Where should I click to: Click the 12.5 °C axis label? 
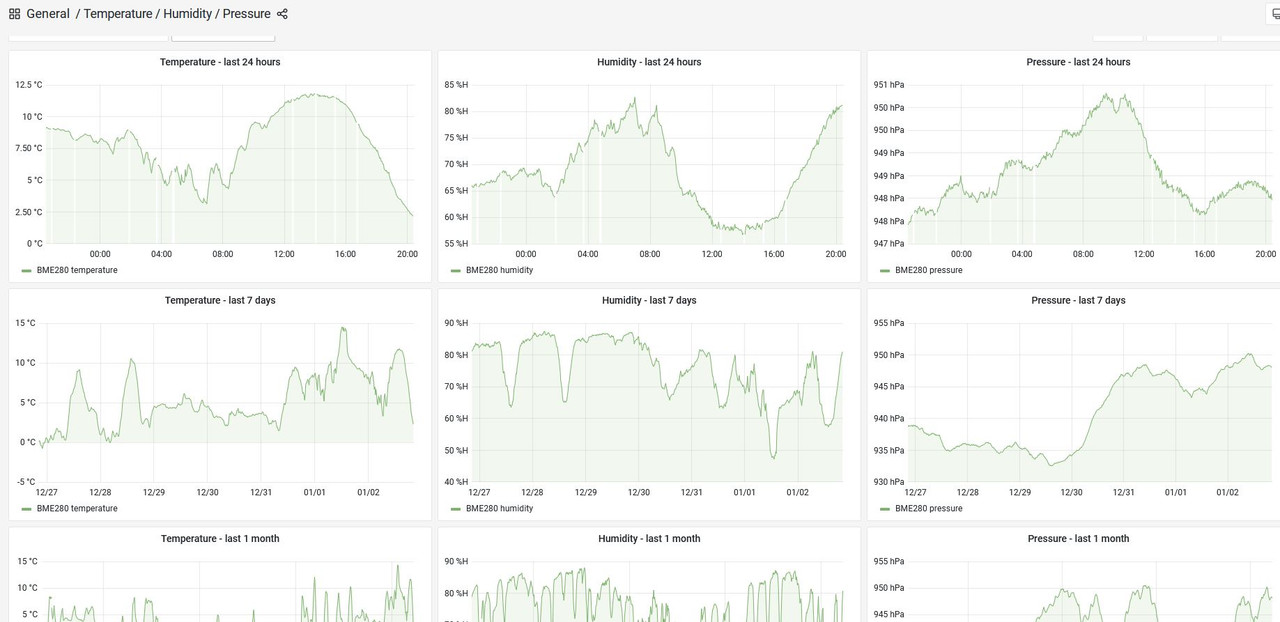[x=29, y=85]
